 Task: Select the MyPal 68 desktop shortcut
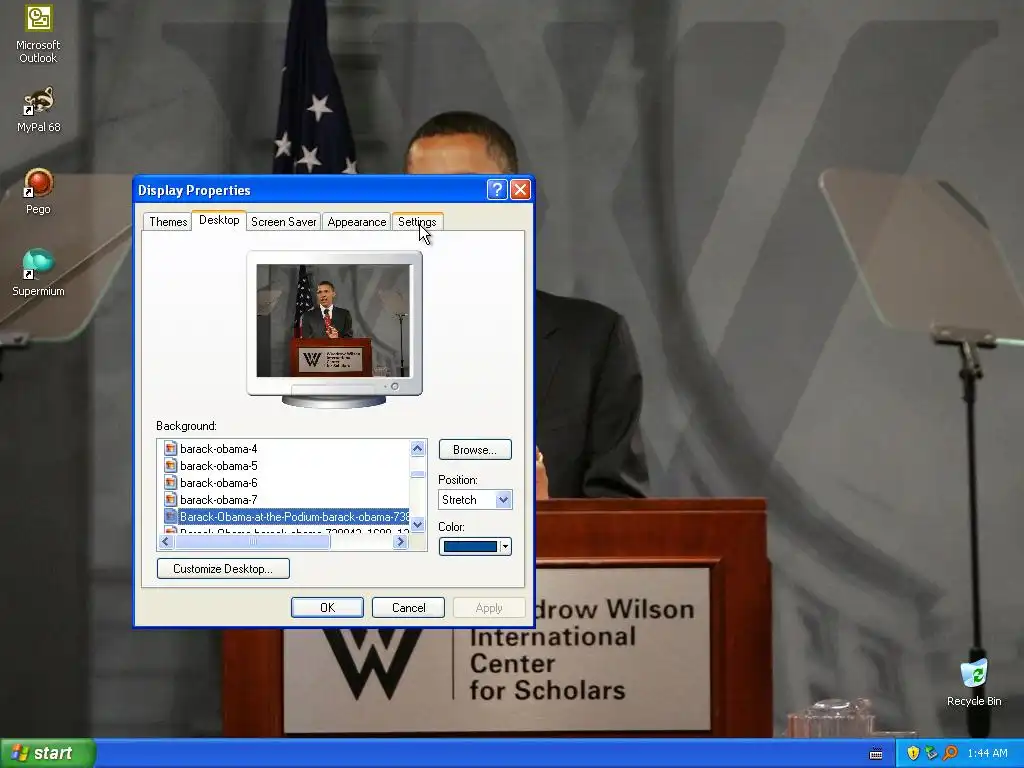pyautogui.click(x=39, y=110)
